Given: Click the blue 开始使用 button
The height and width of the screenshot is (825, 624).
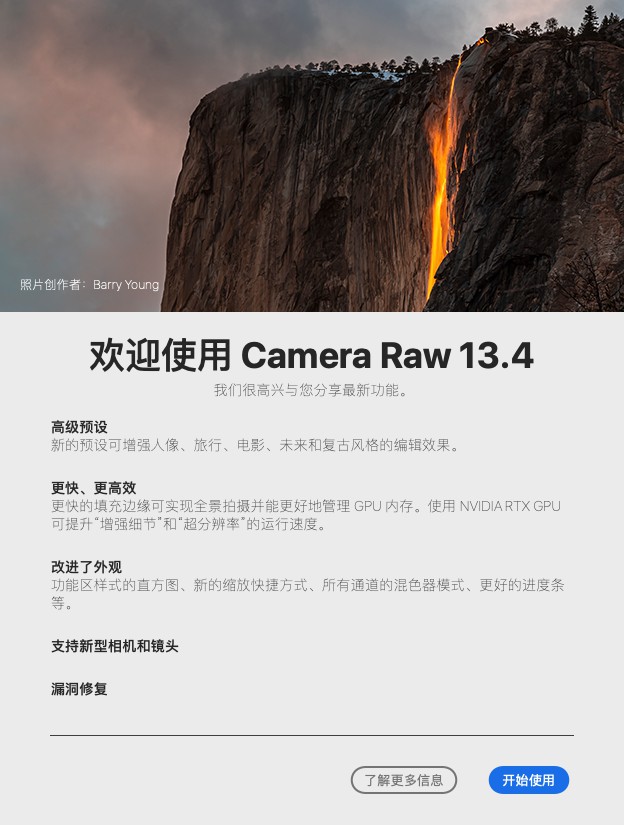Looking at the screenshot, I should [529, 780].
